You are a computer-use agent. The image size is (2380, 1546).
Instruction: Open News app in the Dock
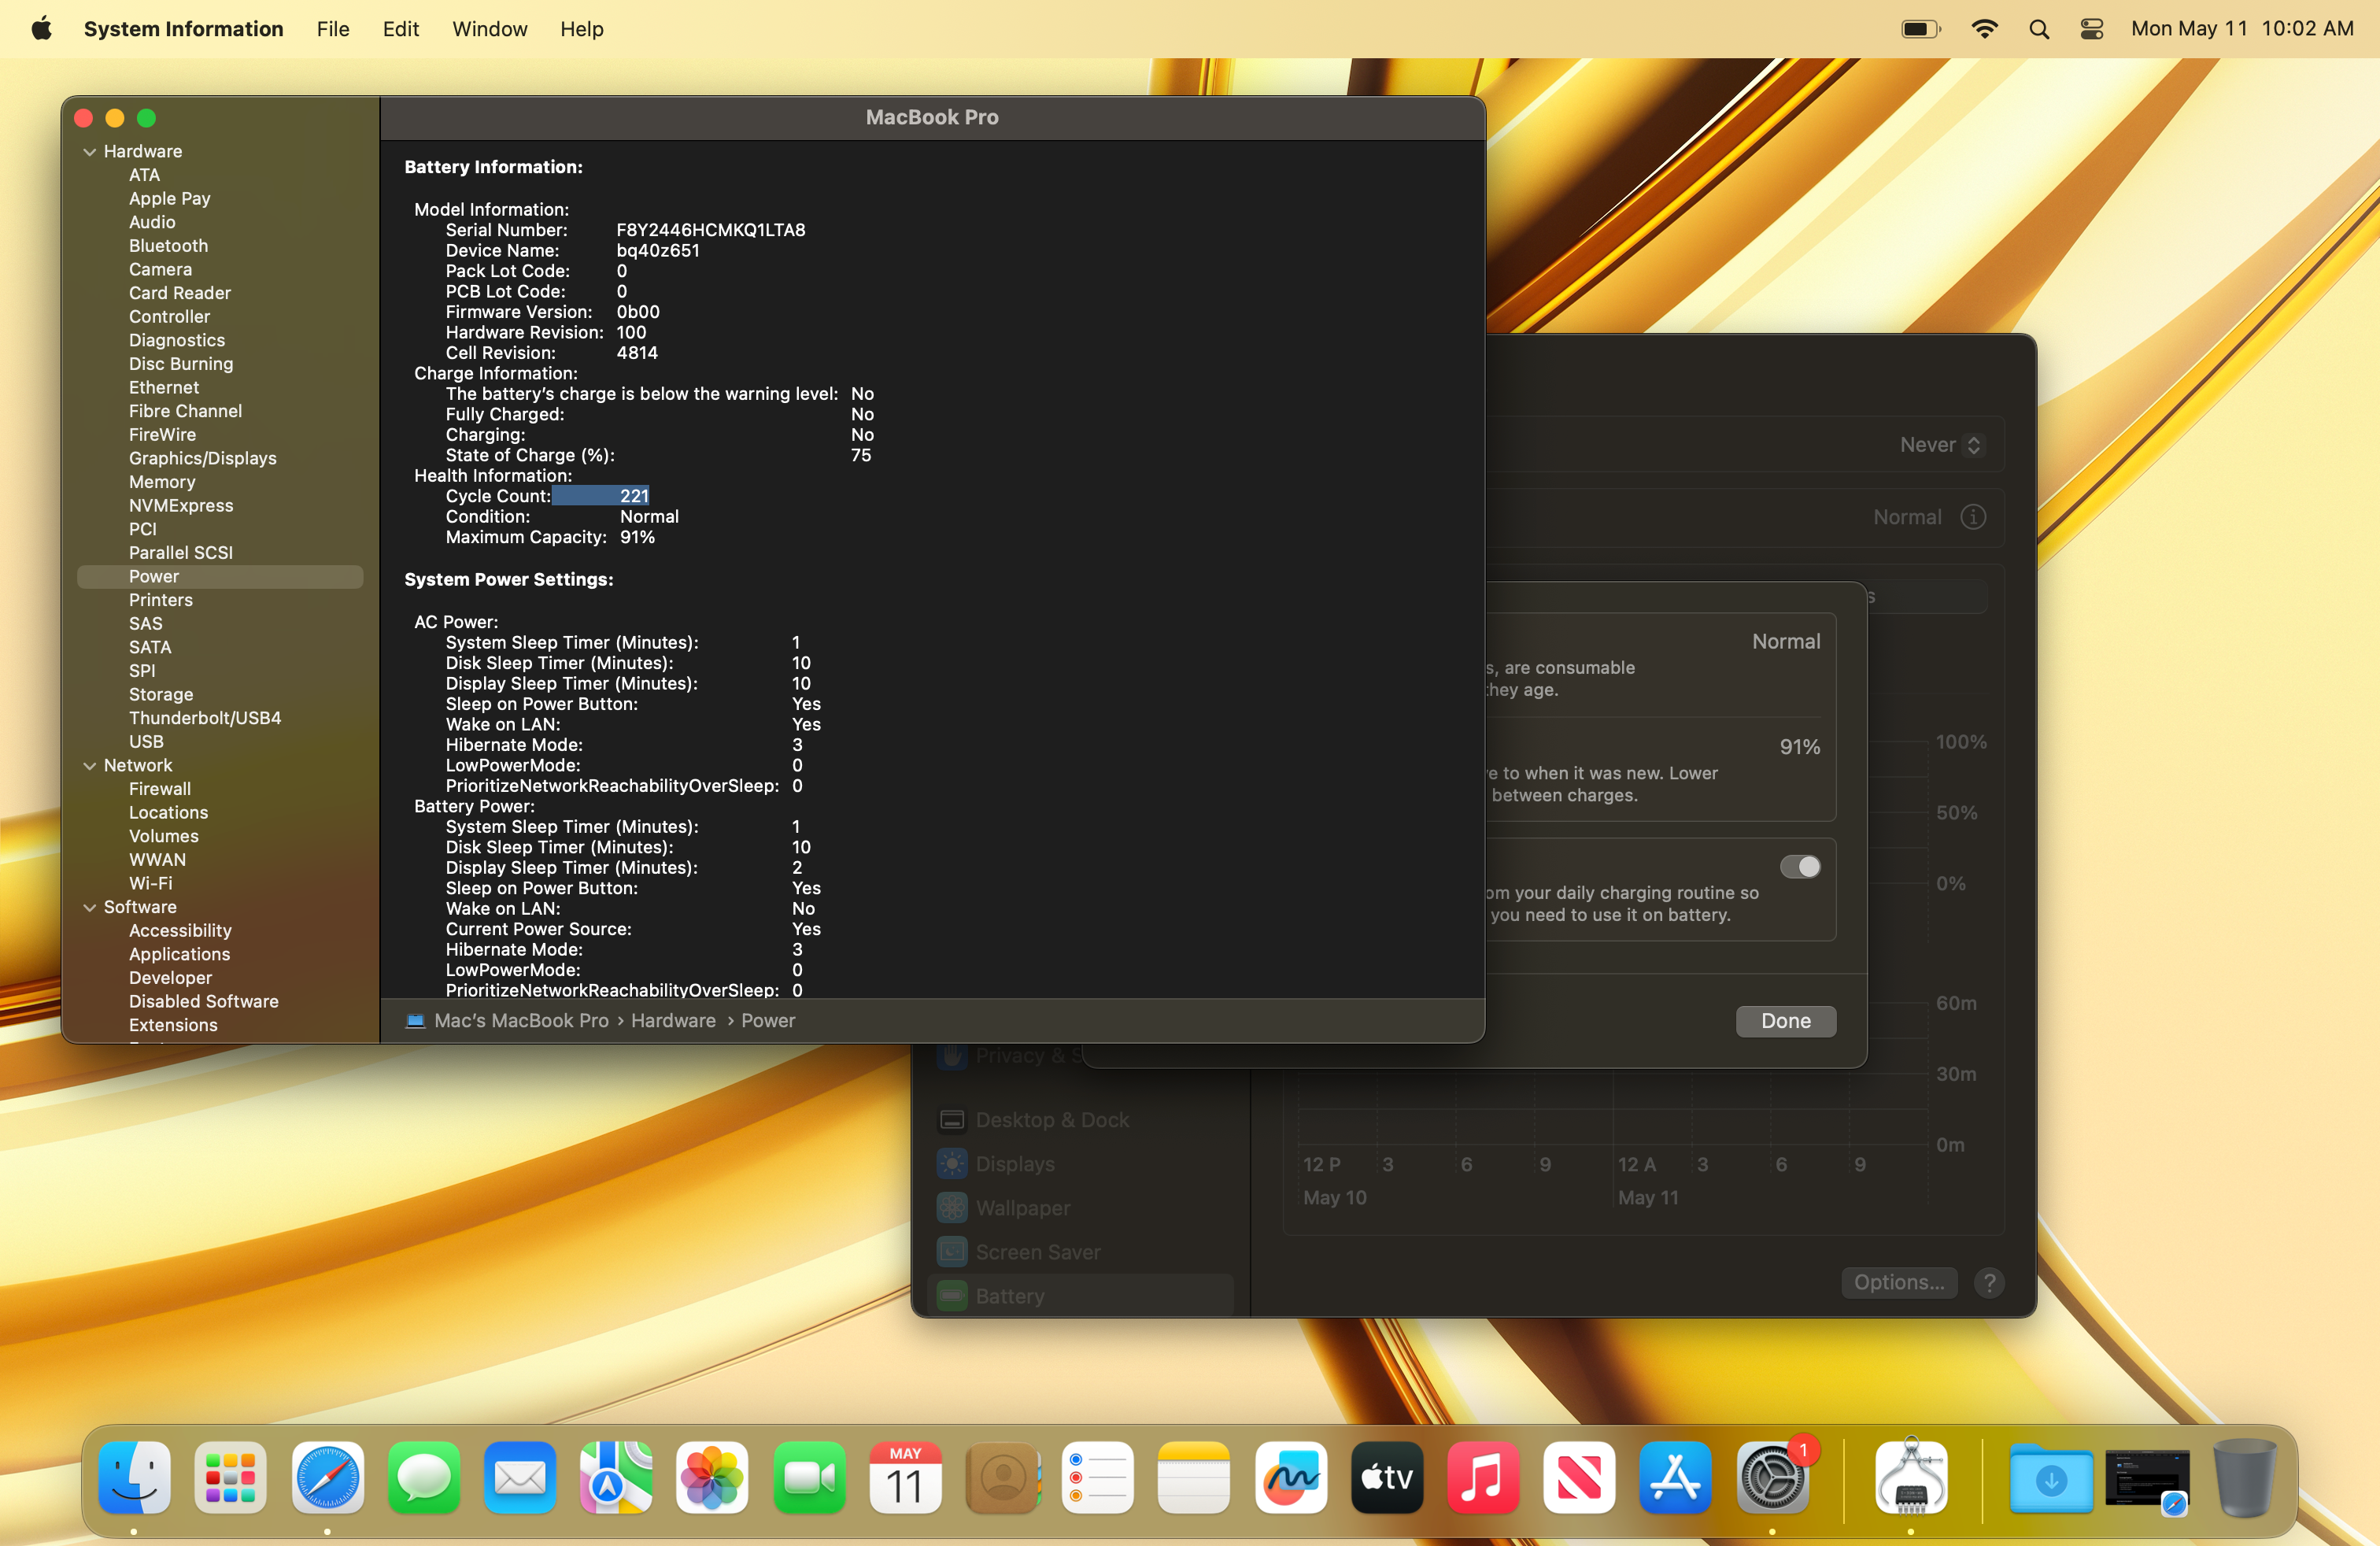pyautogui.click(x=1579, y=1477)
